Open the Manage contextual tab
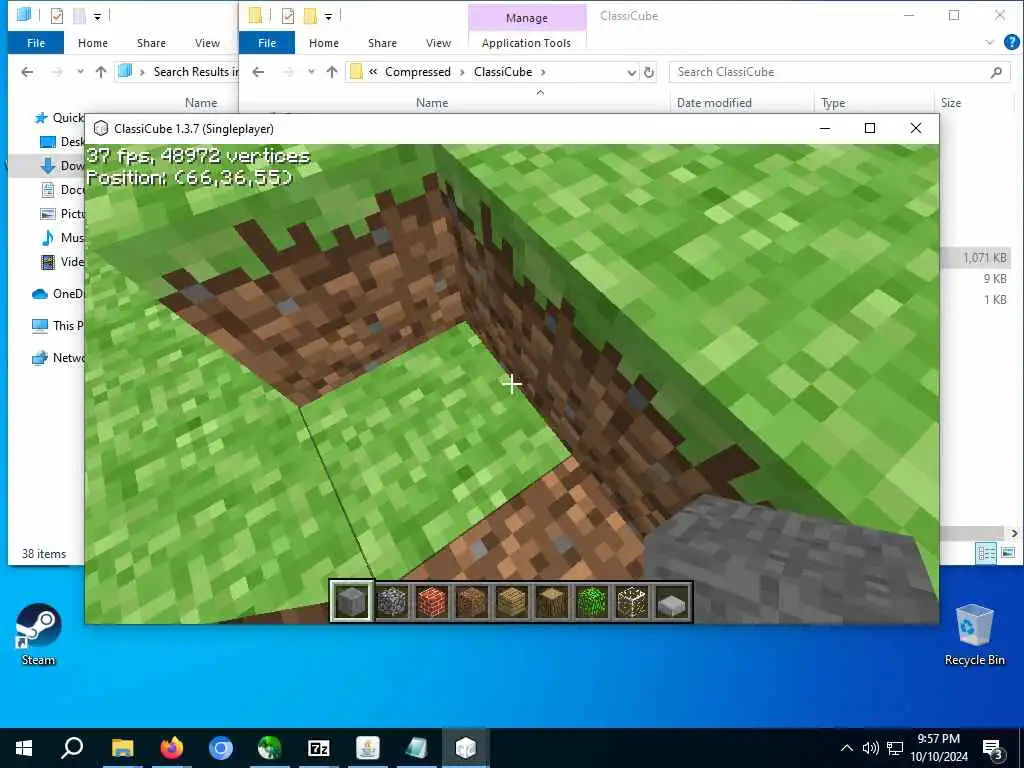 tap(526, 18)
